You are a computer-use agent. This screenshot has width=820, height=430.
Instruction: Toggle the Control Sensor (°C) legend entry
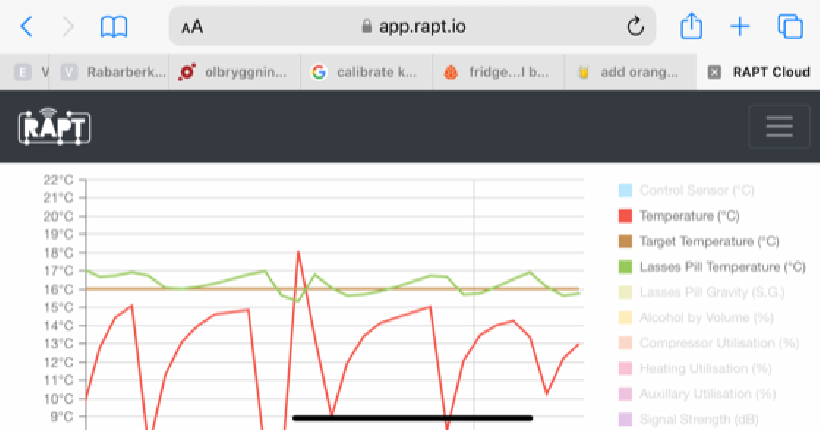(686, 190)
